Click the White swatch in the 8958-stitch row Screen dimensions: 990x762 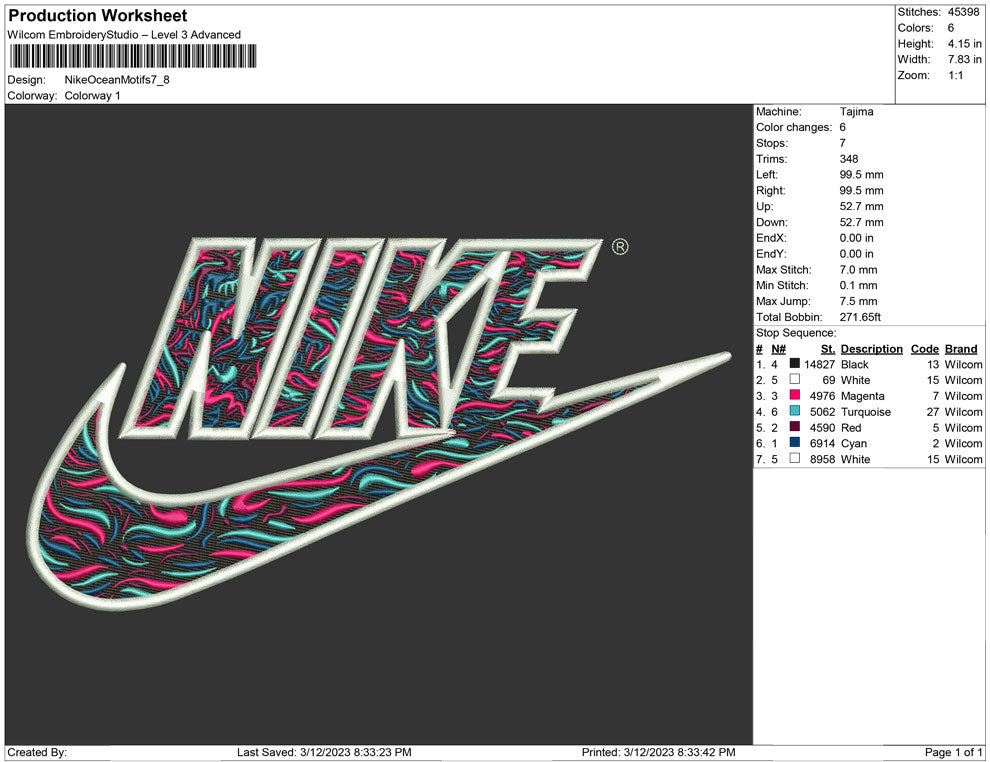pos(795,458)
